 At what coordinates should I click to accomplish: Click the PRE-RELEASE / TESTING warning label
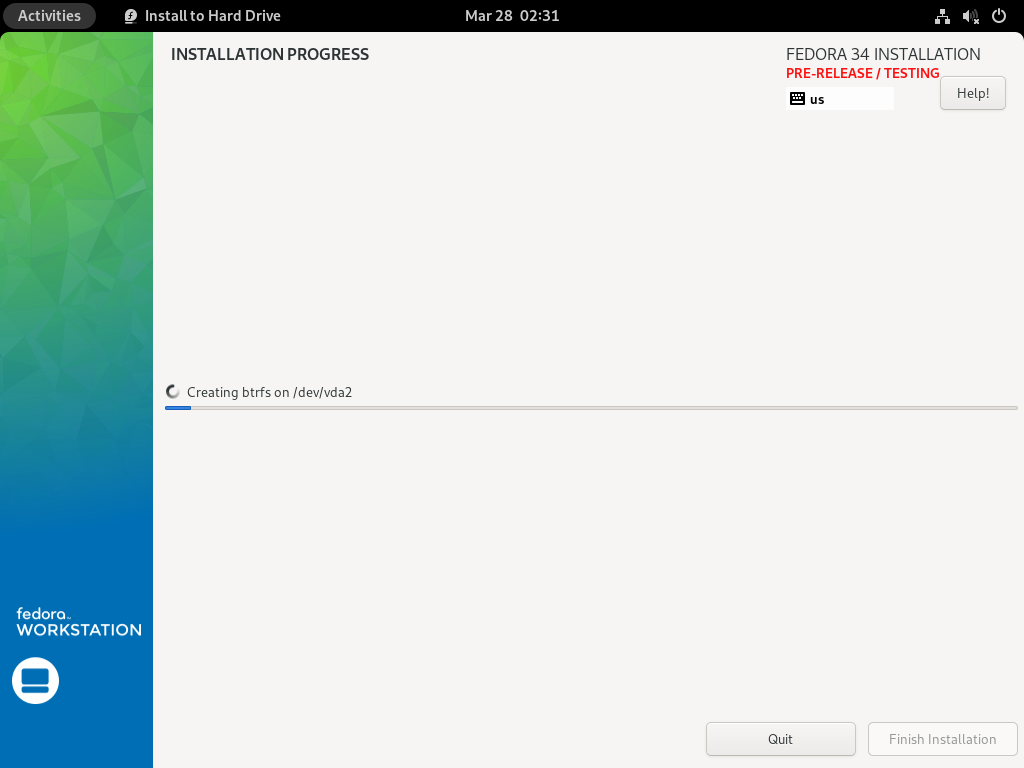click(862, 72)
